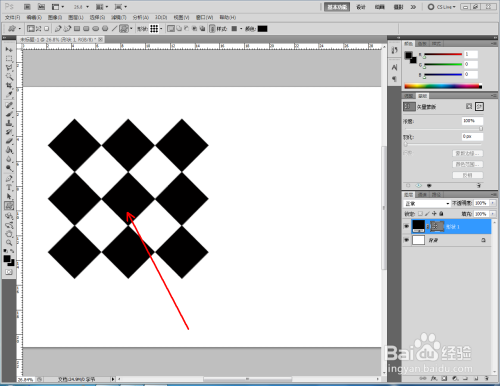Select the Move tool

point(9,49)
